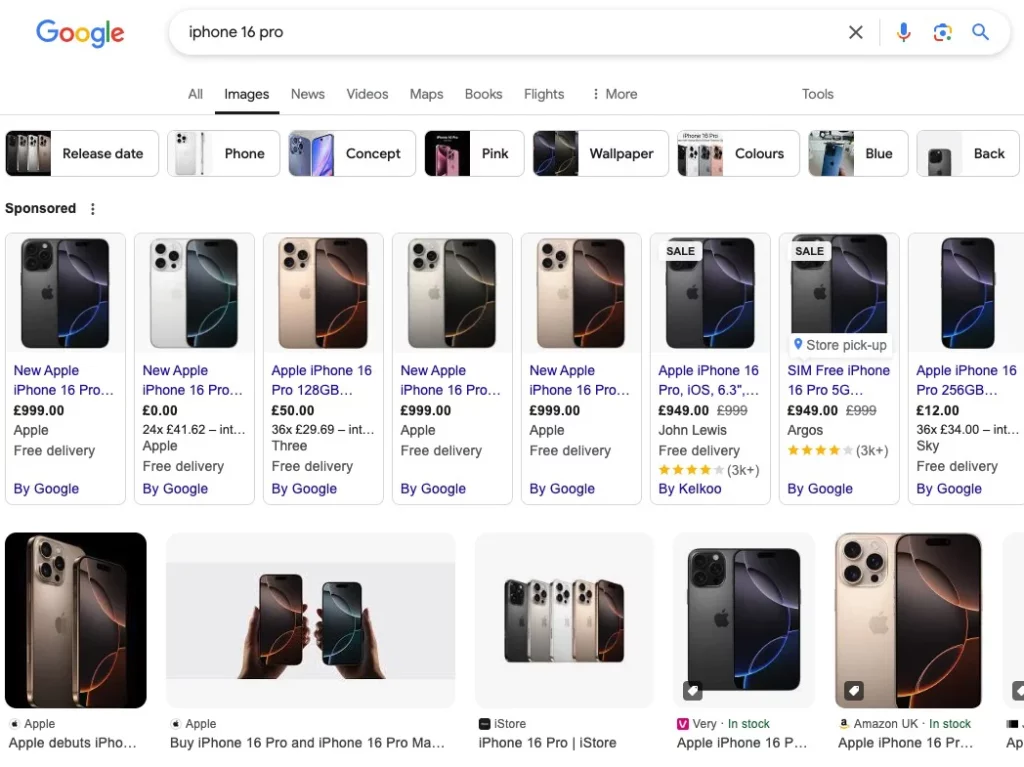Select the Wallpaper filter chip
The image size is (1024, 767).
(600, 154)
